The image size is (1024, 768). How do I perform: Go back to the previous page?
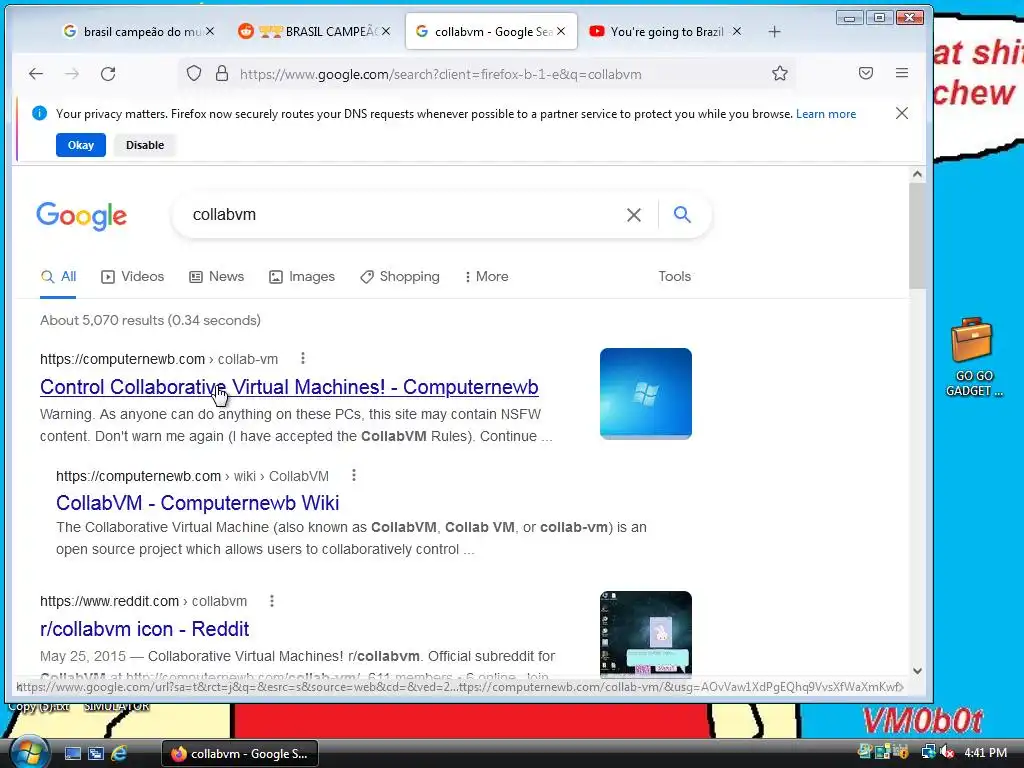(x=36, y=74)
